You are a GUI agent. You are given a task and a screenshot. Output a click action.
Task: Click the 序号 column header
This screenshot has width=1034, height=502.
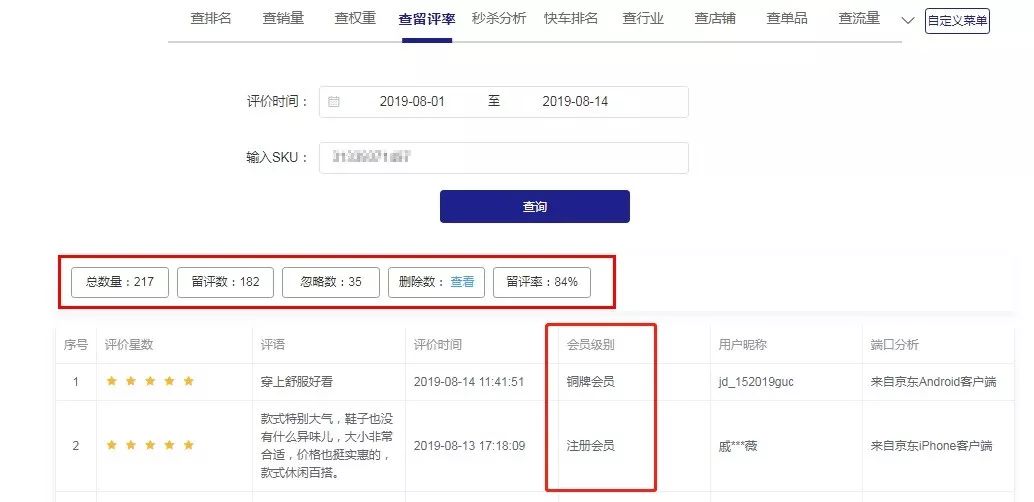coord(76,344)
